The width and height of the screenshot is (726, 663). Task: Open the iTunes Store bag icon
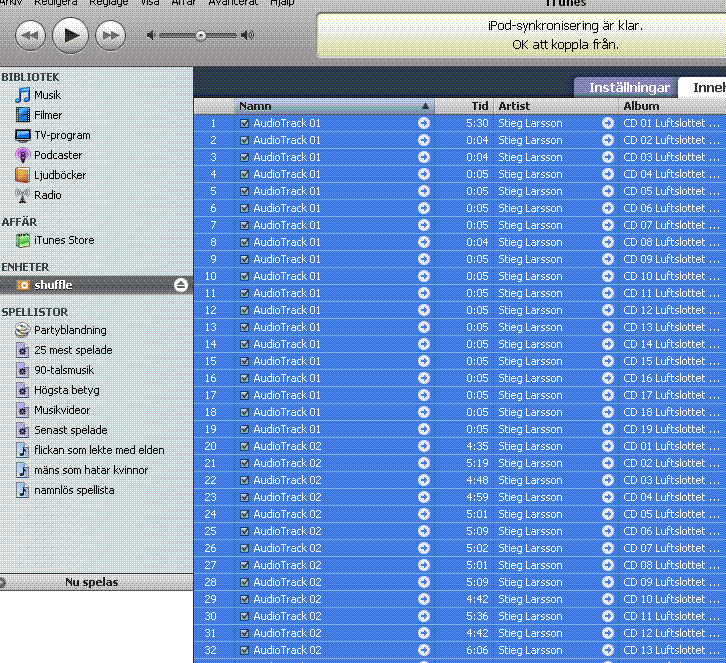(x=22, y=240)
